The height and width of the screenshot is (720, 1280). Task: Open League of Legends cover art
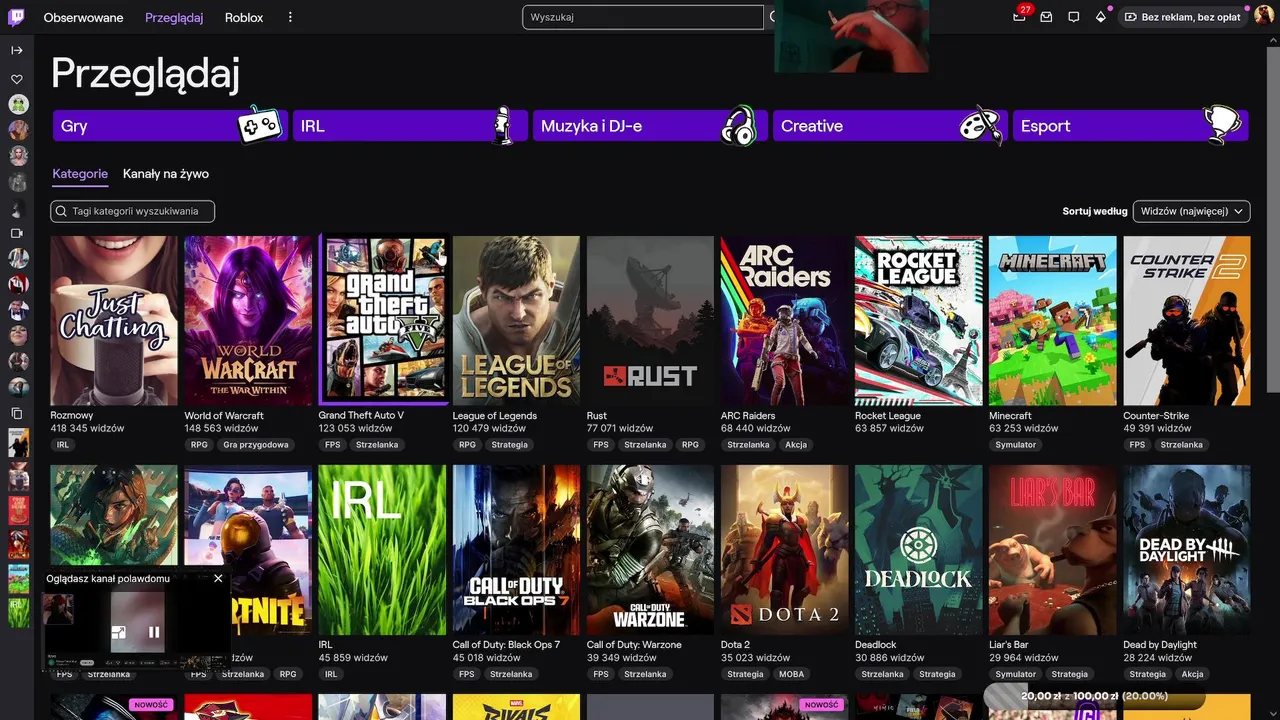pyautogui.click(x=516, y=320)
